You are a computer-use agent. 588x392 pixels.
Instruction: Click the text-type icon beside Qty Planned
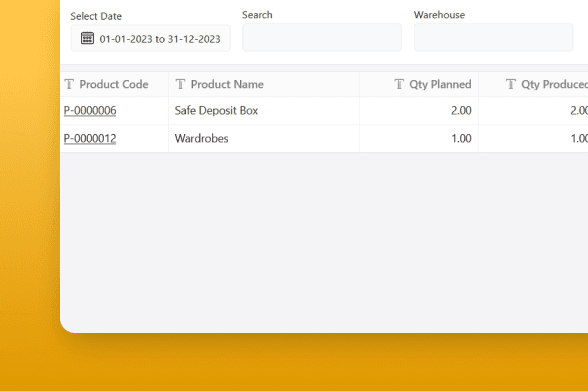tap(399, 84)
